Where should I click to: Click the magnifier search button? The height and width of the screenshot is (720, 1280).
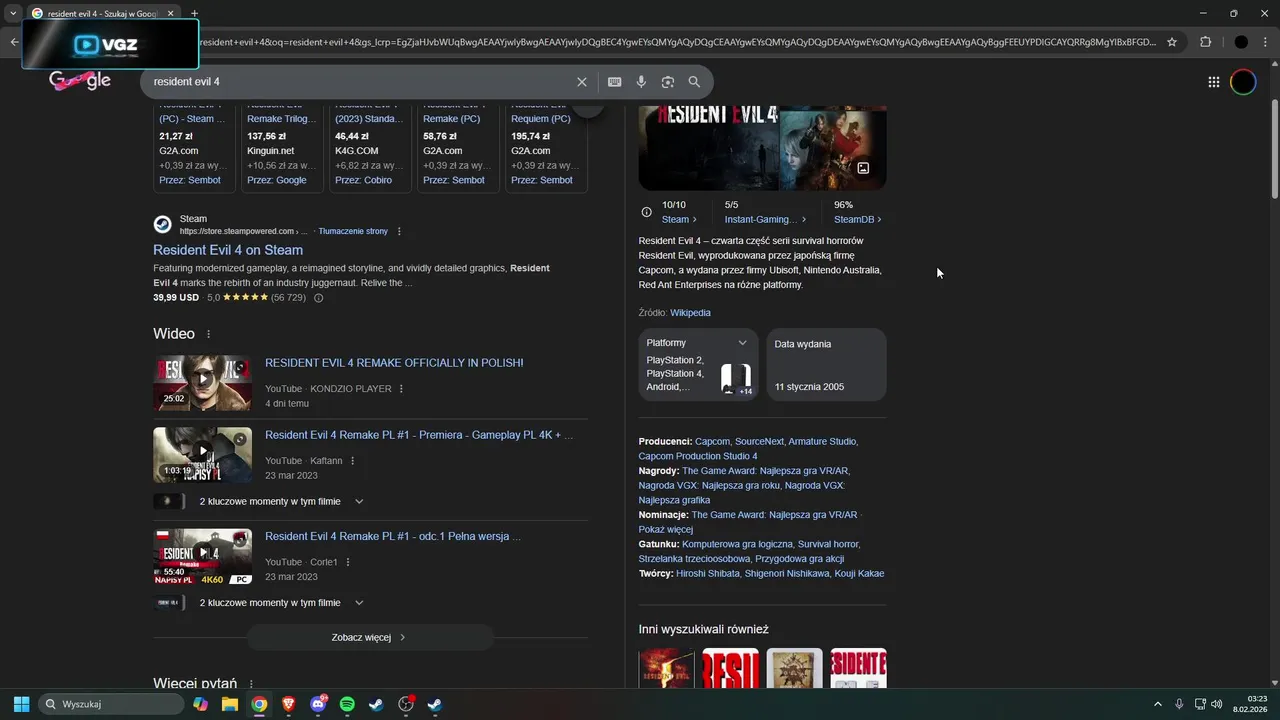(x=694, y=82)
